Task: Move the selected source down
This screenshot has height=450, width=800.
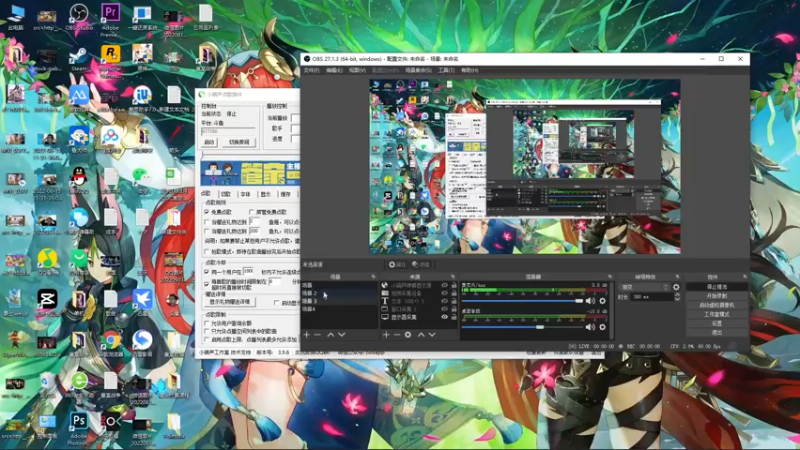Action: (x=432, y=335)
